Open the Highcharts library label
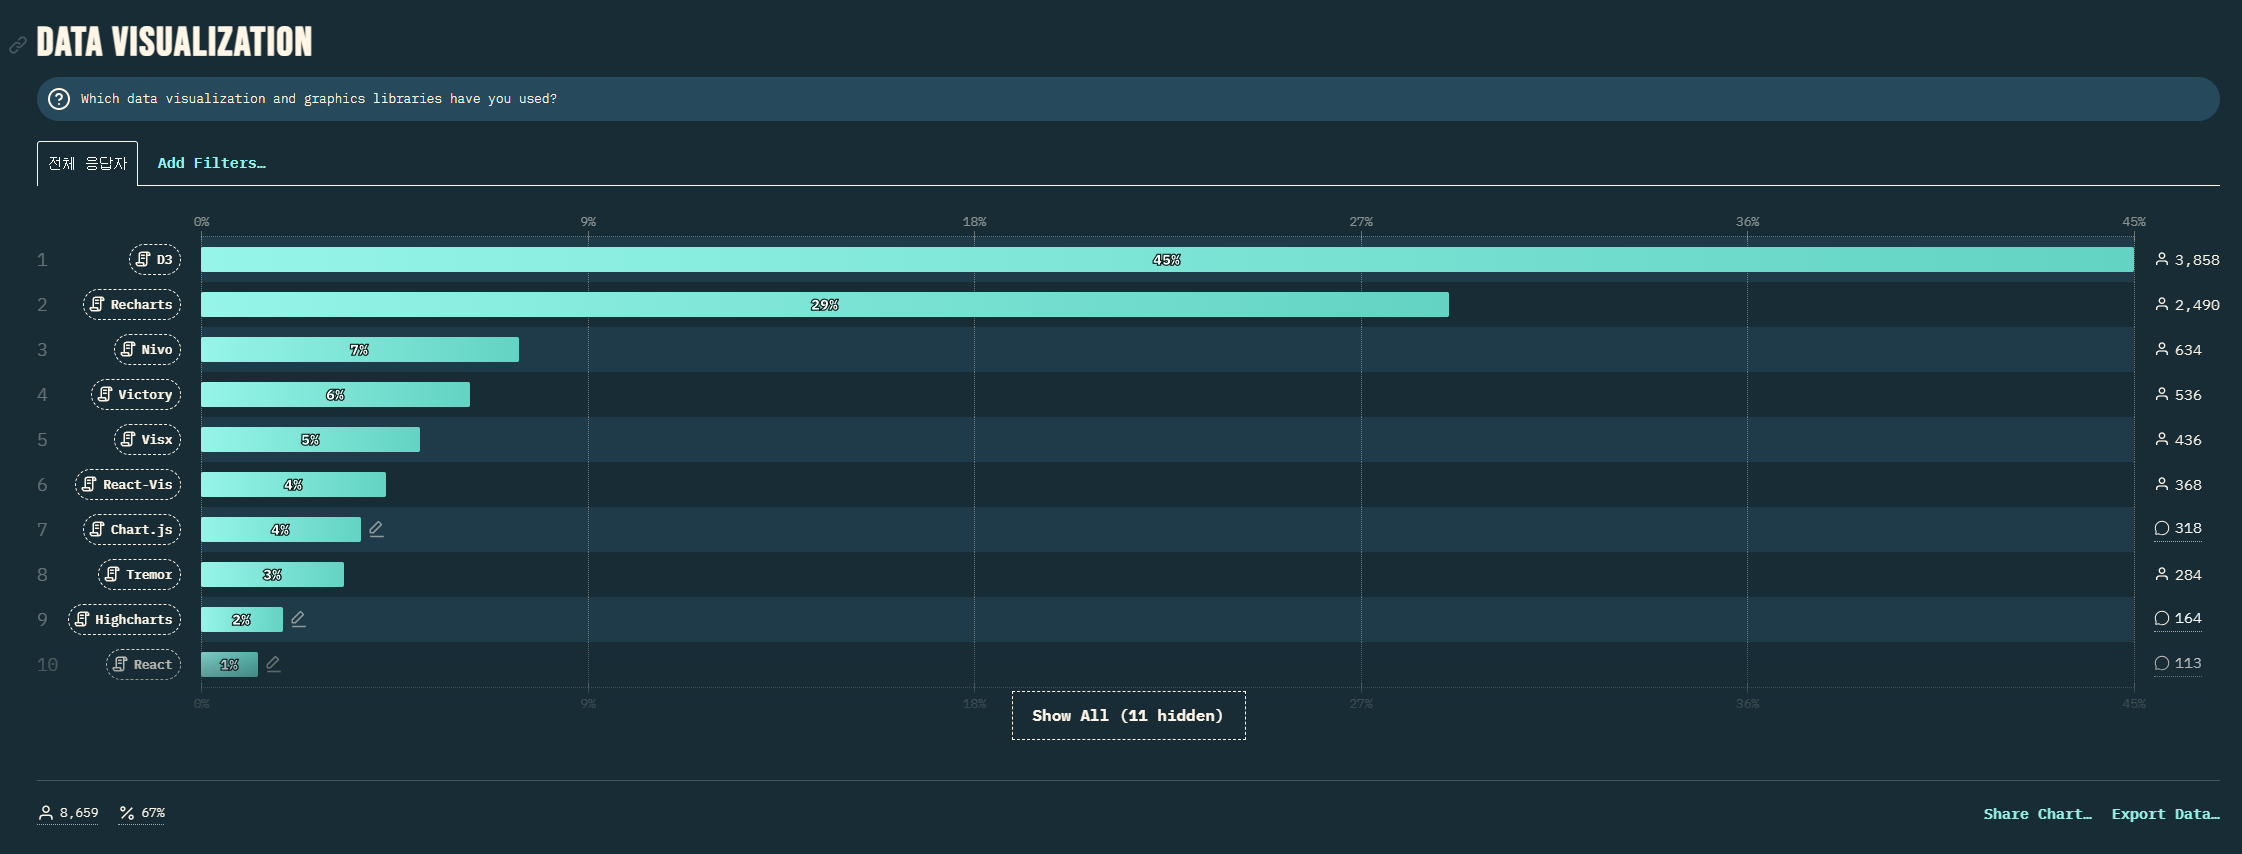Viewport: 2242px width, 854px height. coord(124,619)
